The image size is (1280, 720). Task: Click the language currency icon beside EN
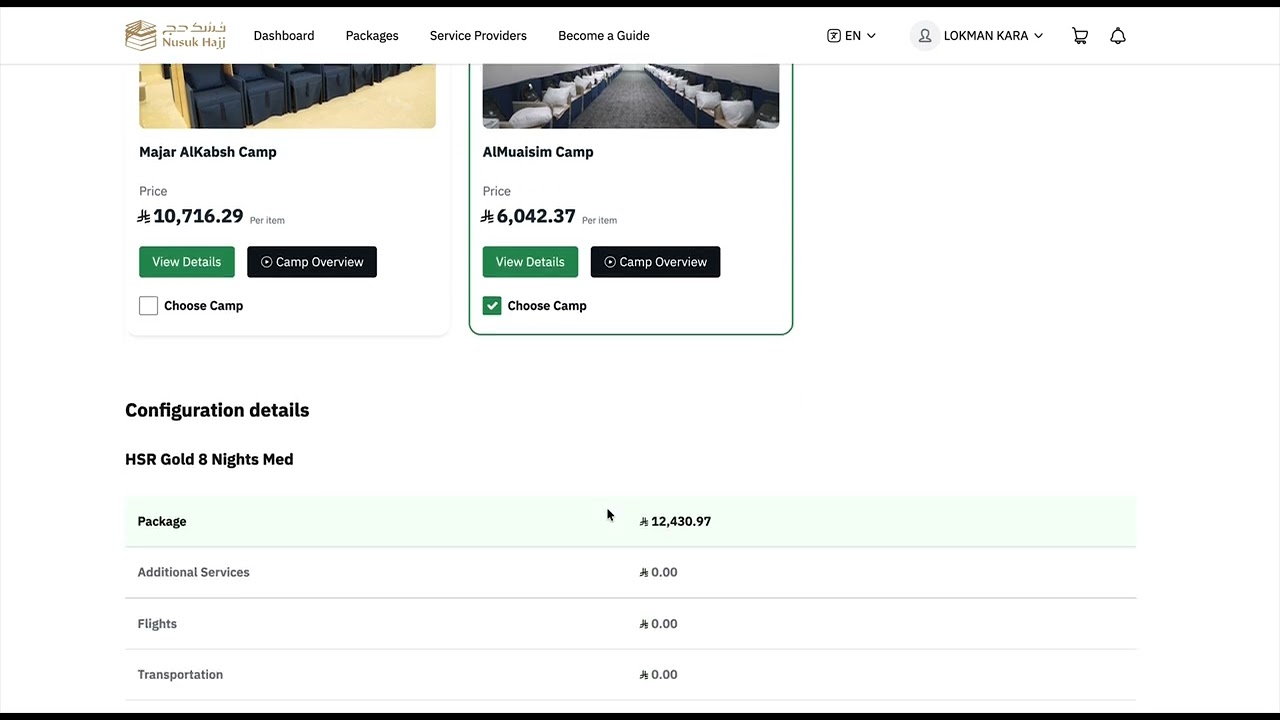(x=834, y=36)
